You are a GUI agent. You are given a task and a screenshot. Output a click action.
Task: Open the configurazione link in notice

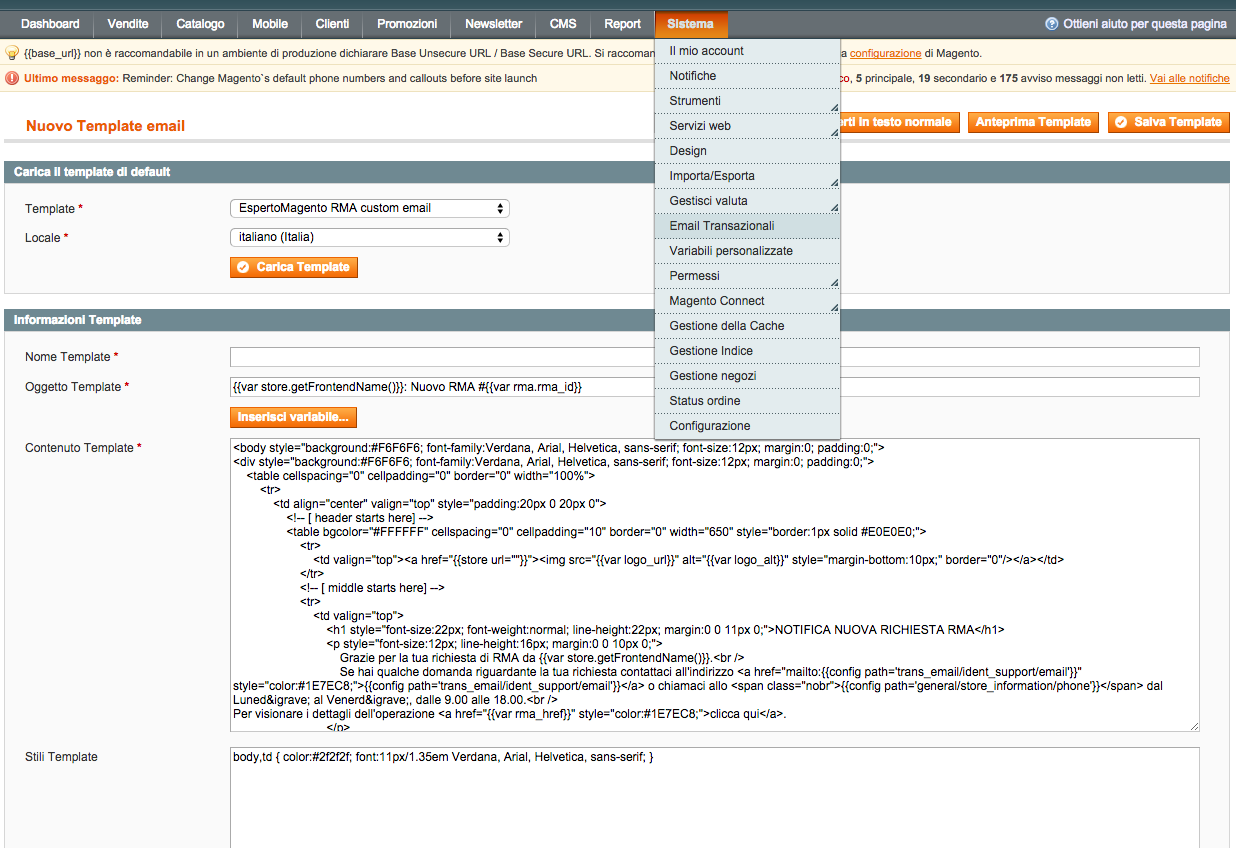pos(885,53)
